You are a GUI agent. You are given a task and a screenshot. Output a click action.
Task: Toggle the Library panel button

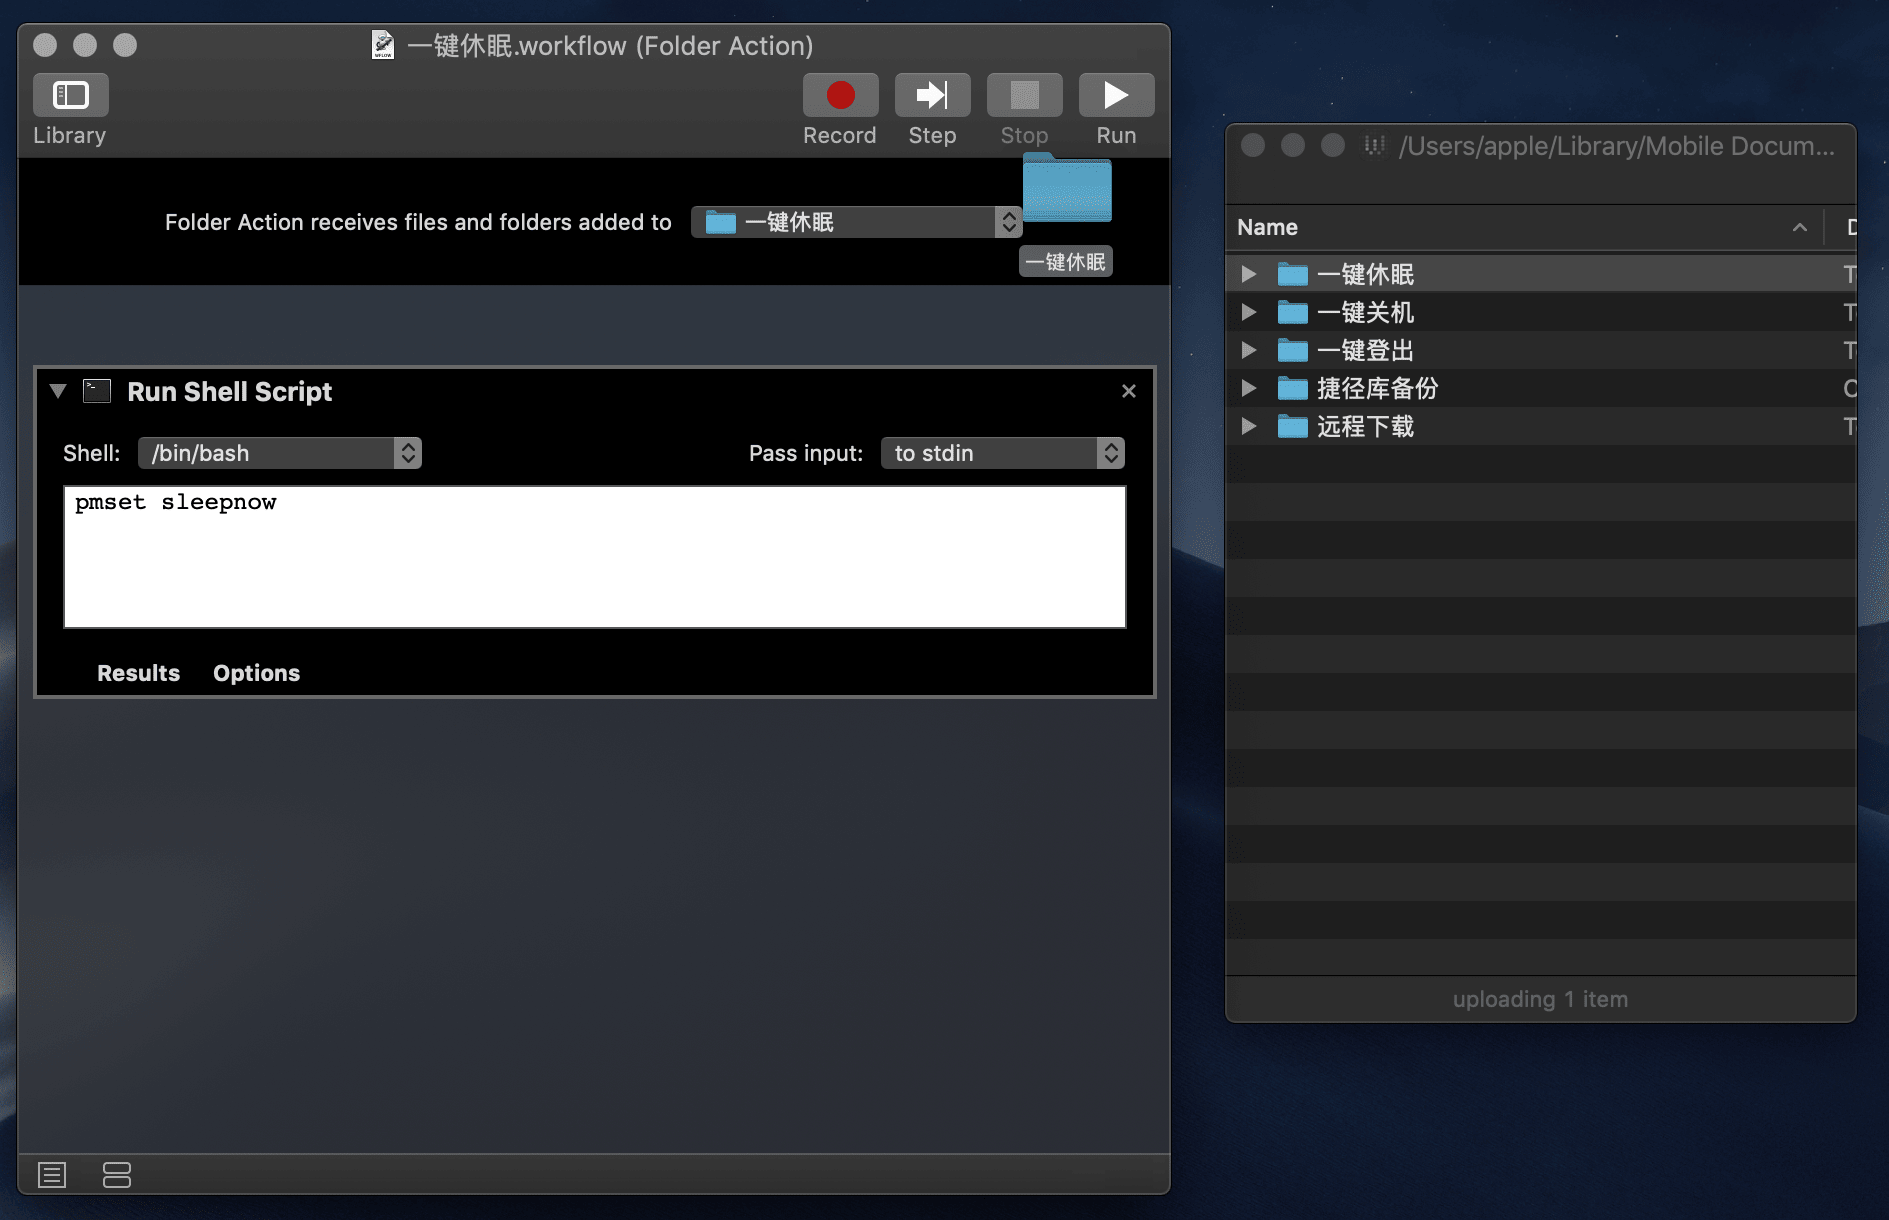pyautogui.click(x=70, y=95)
